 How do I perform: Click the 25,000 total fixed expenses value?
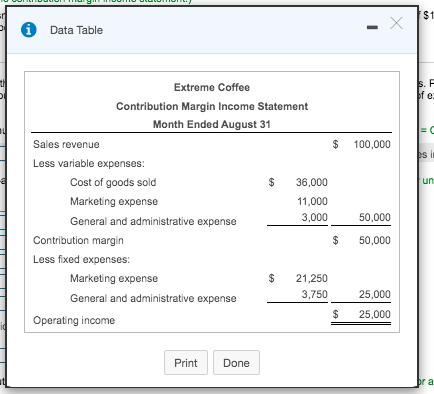click(x=375, y=294)
